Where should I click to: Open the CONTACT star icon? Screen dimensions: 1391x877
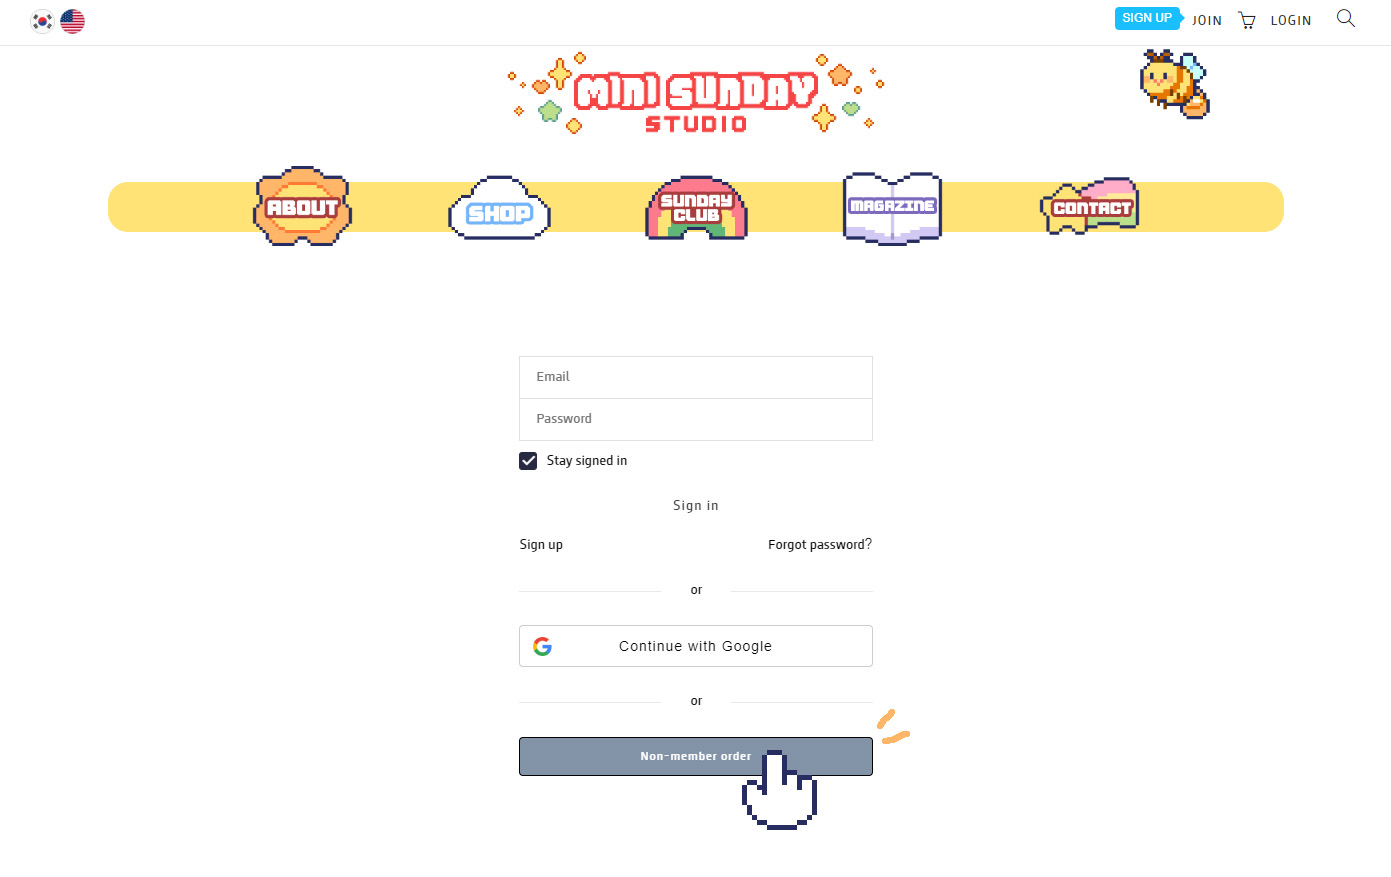(x=1090, y=207)
